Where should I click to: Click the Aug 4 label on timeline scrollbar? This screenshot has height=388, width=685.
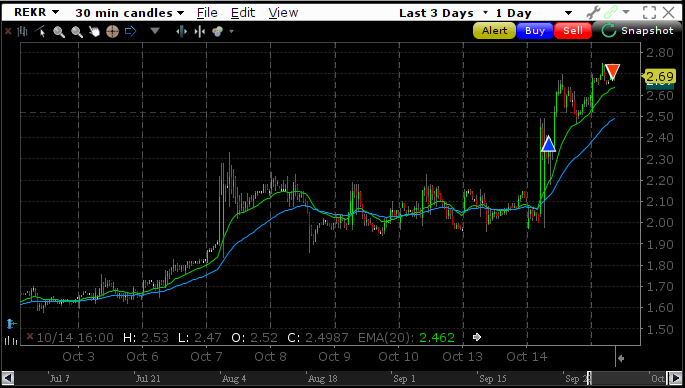[x=234, y=379]
